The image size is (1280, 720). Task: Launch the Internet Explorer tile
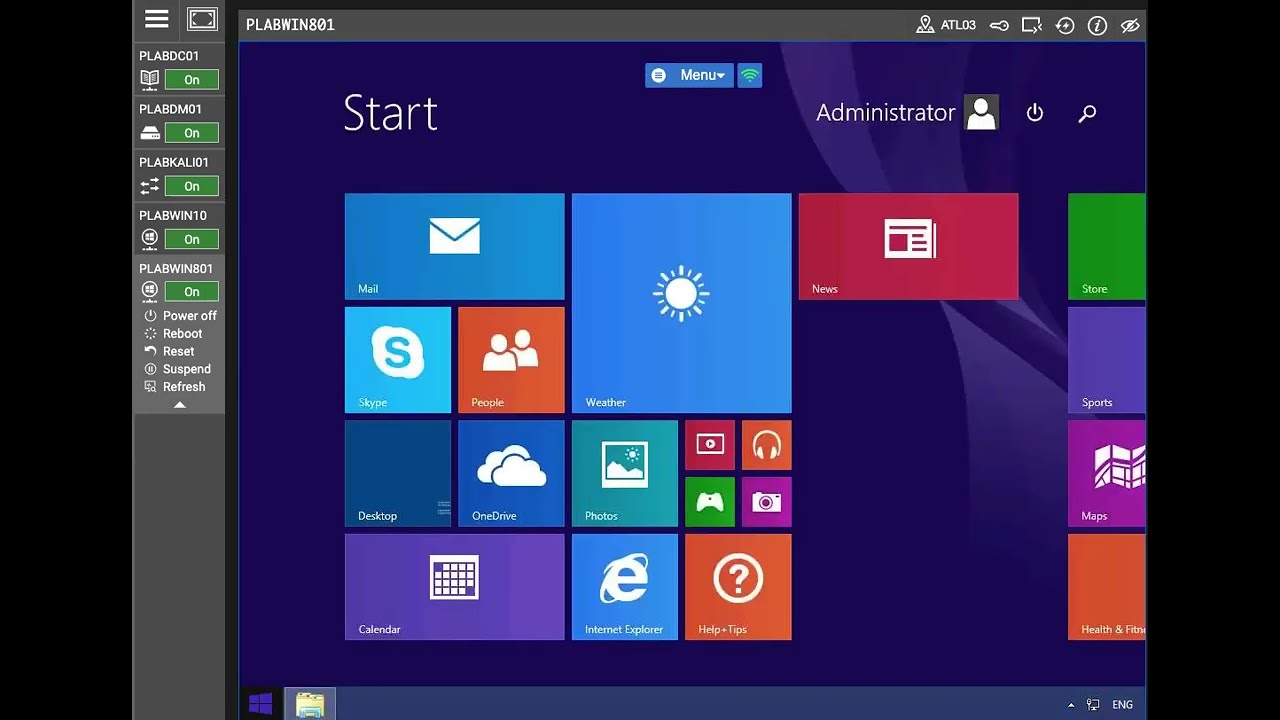tap(624, 586)
